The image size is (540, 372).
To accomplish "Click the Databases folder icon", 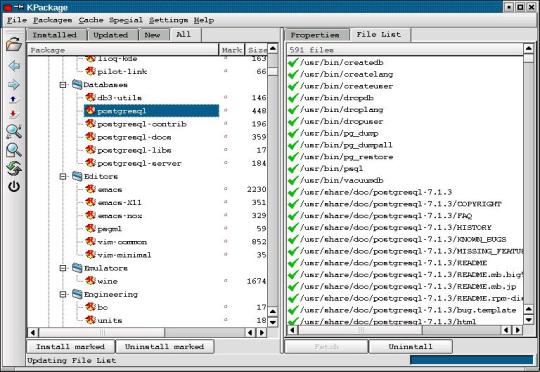I will (x=77, y=84).
